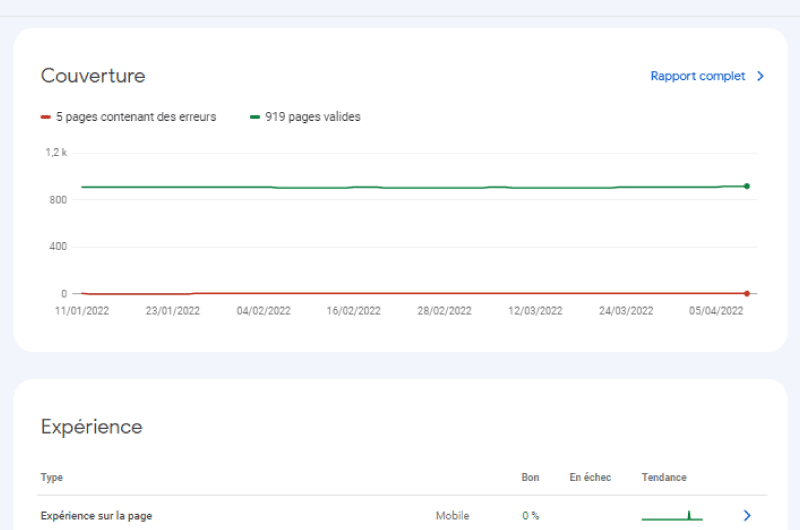Click the 28/02/2022 axis date
Image resolution: width=800 pixels, height=530 pixels.
click(444, 311)
